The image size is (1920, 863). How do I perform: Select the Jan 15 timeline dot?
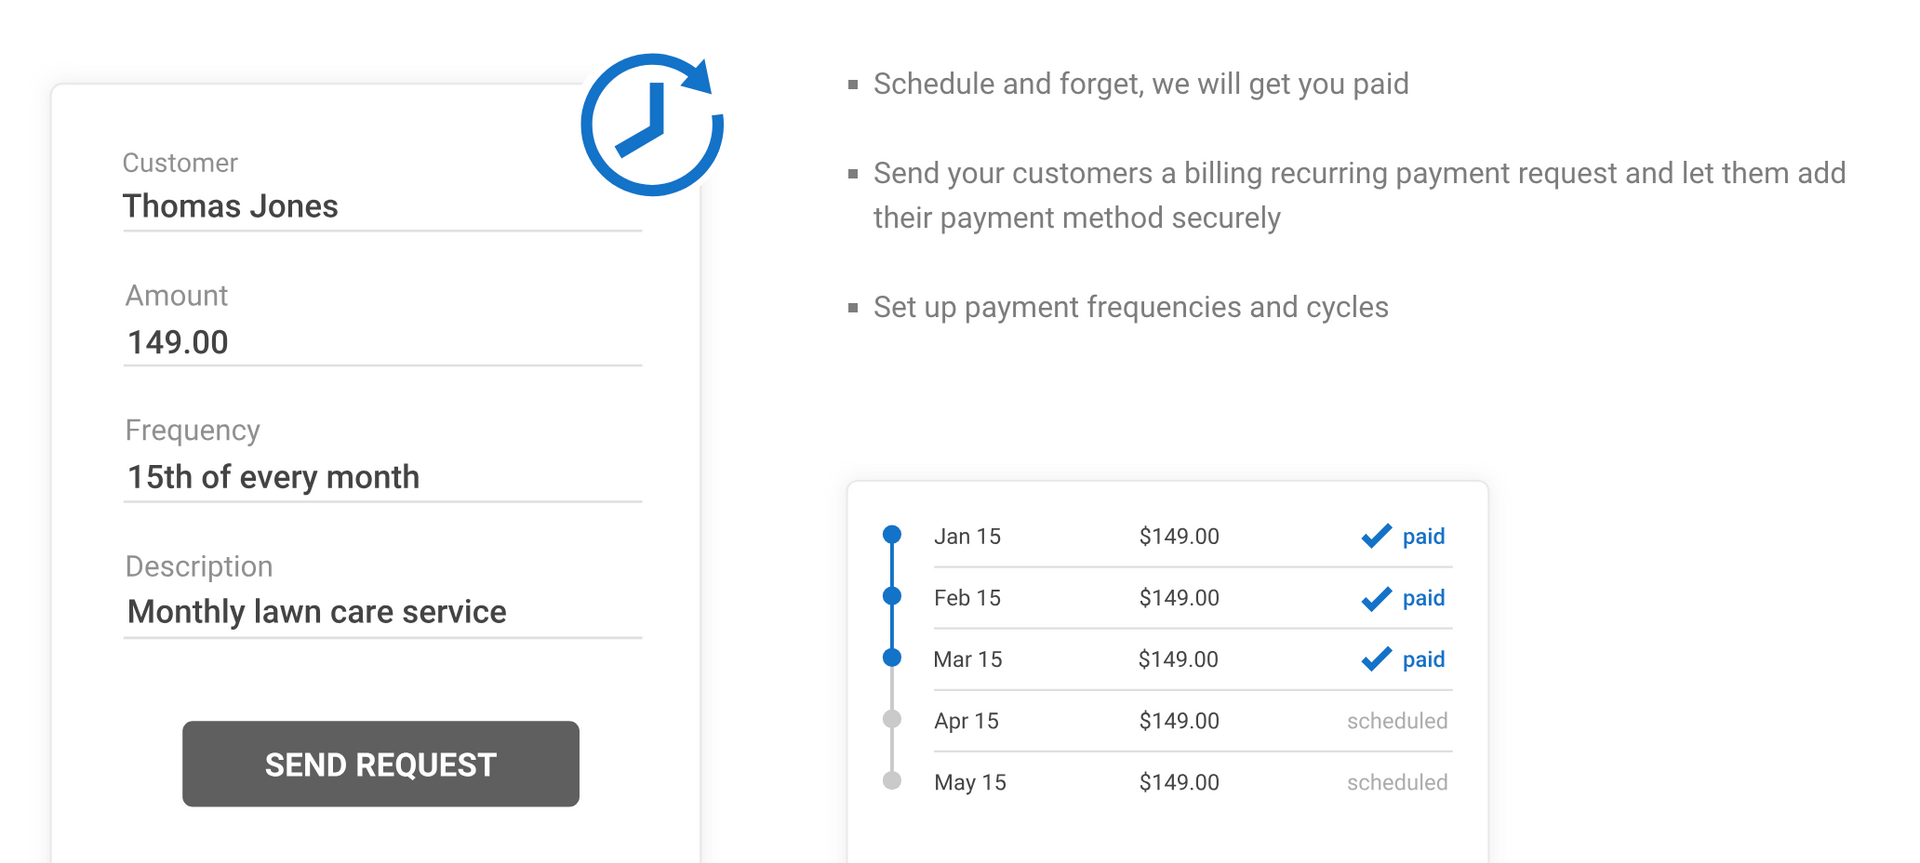click(x=892, y=535)
